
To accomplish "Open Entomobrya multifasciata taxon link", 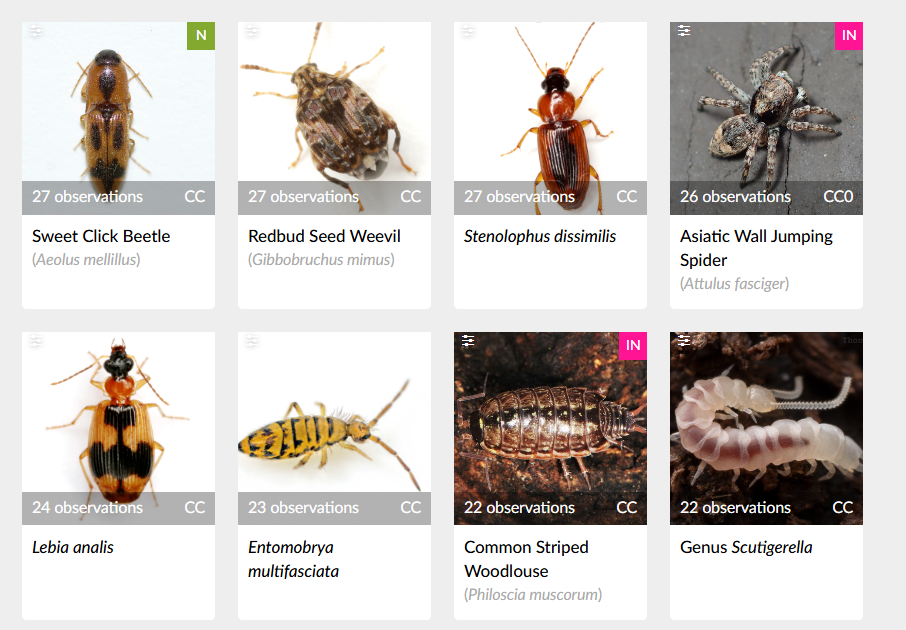I will point(294,559).
